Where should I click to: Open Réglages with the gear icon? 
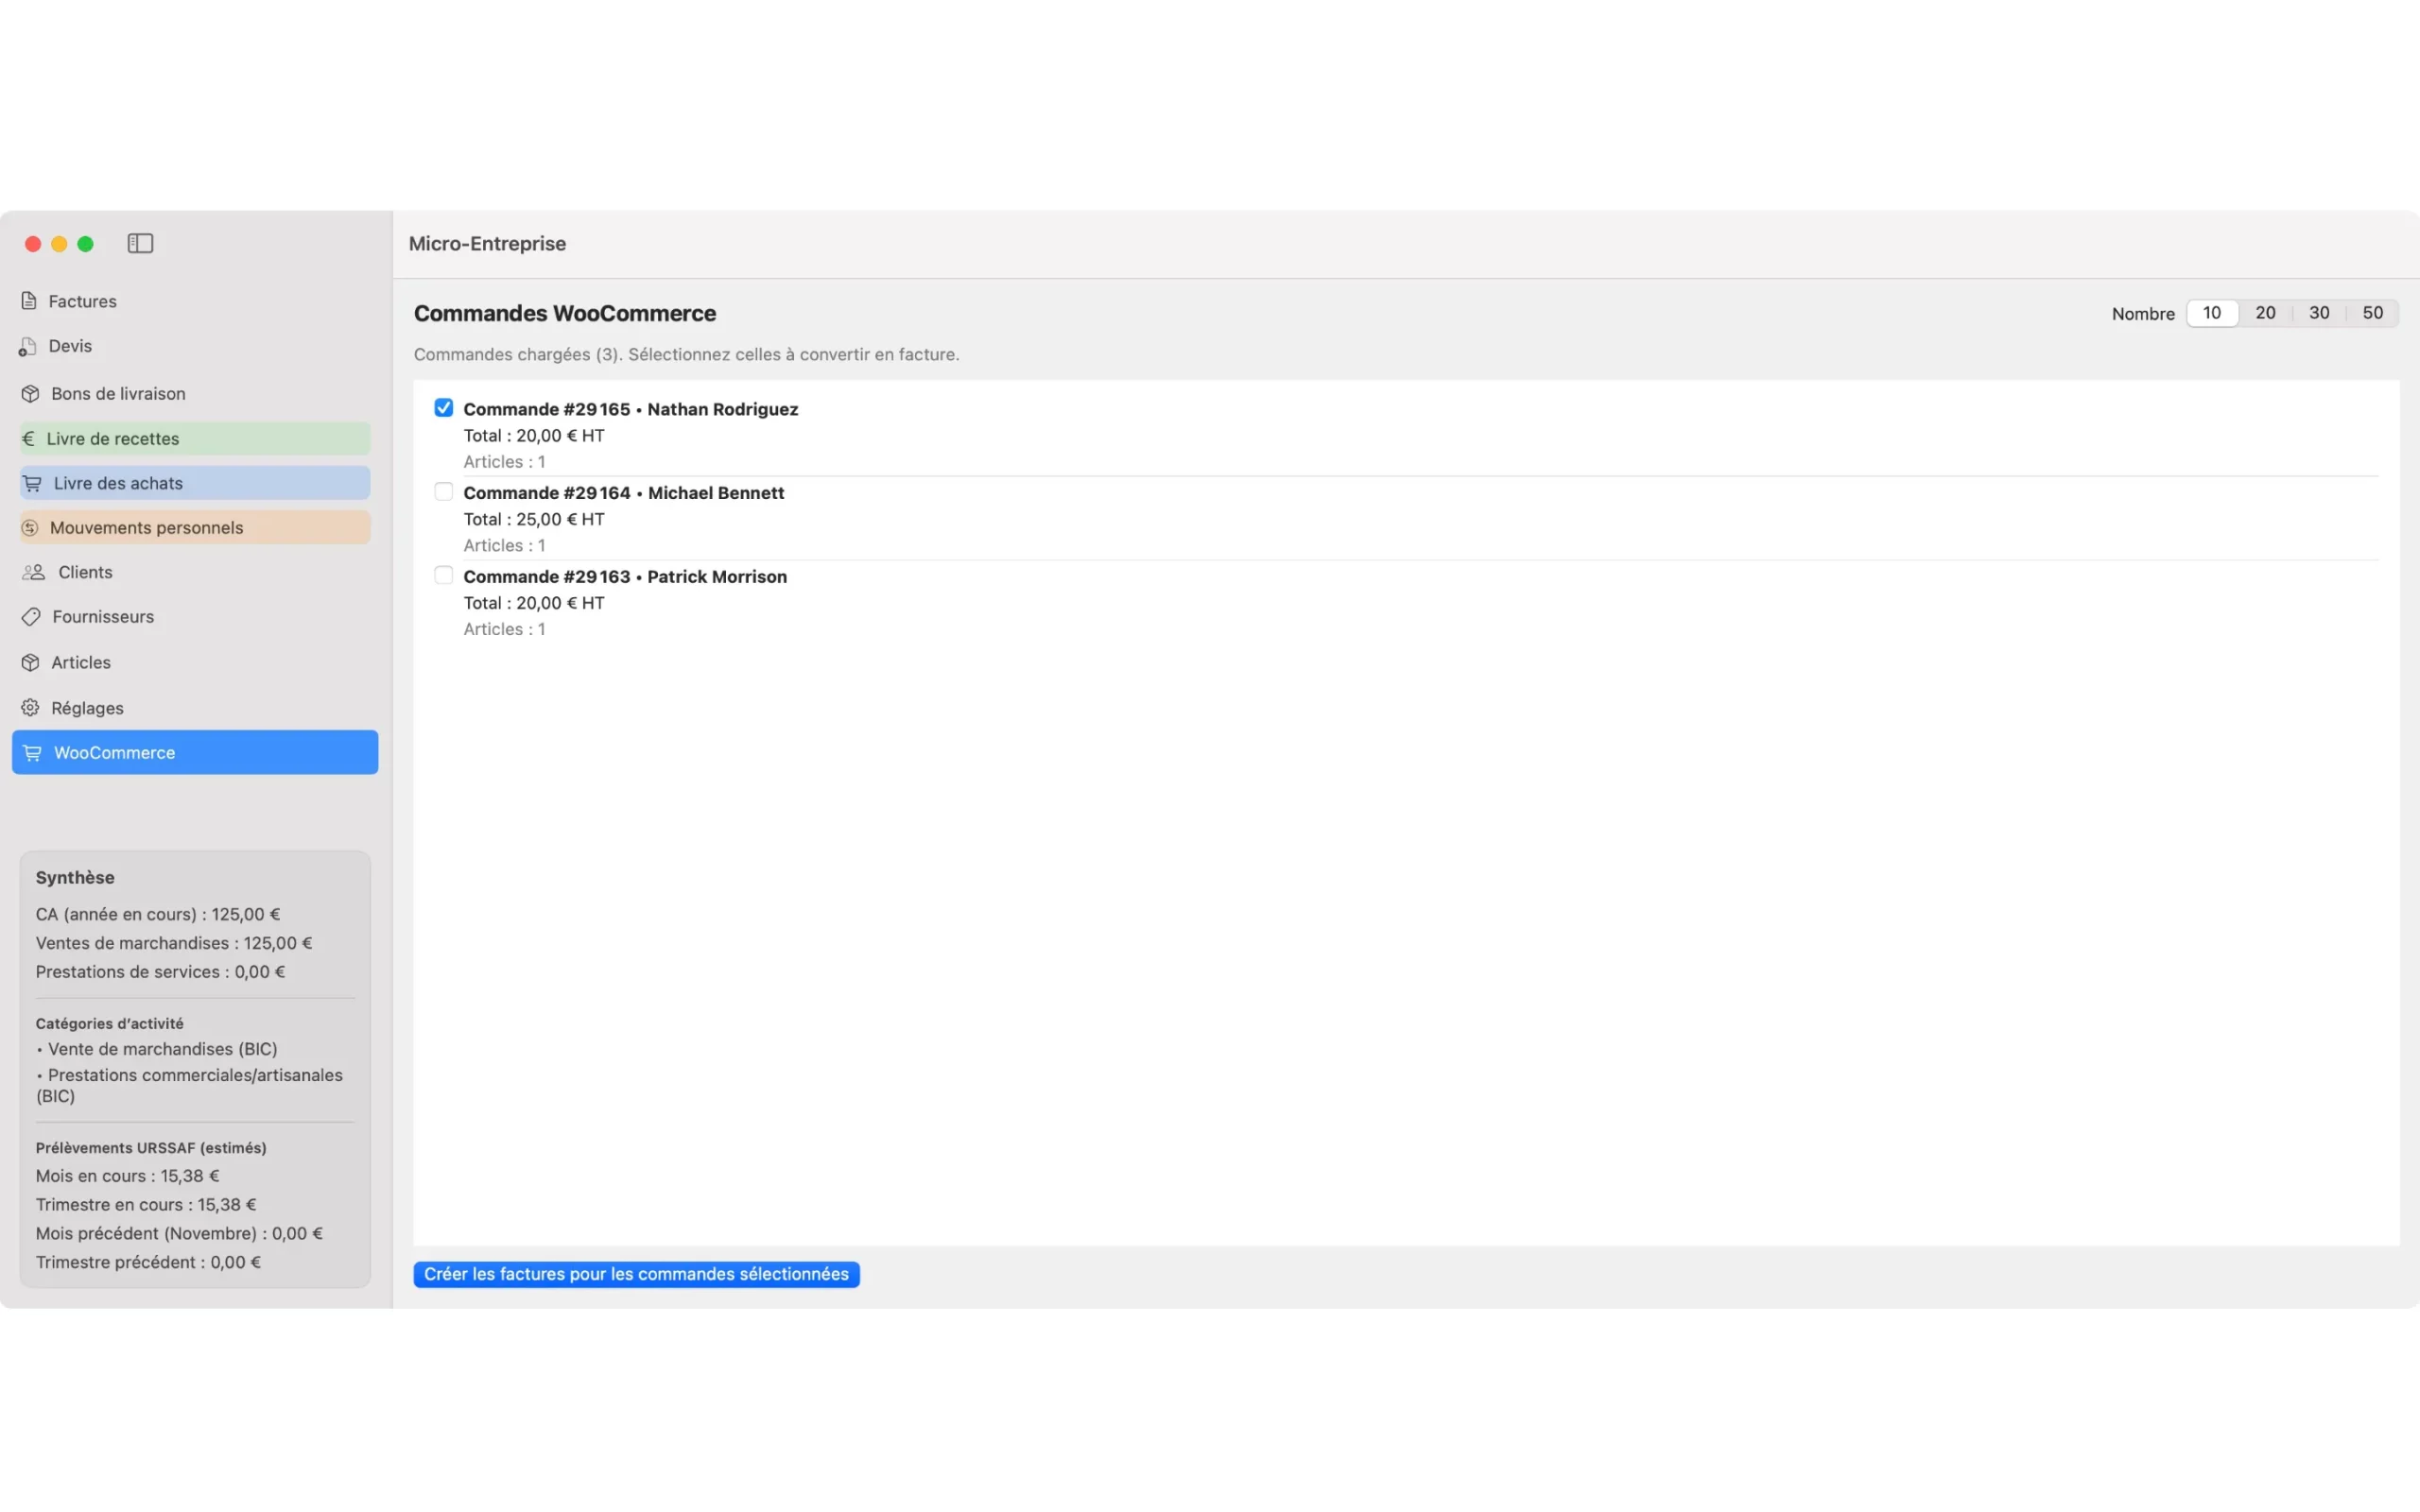29,707
